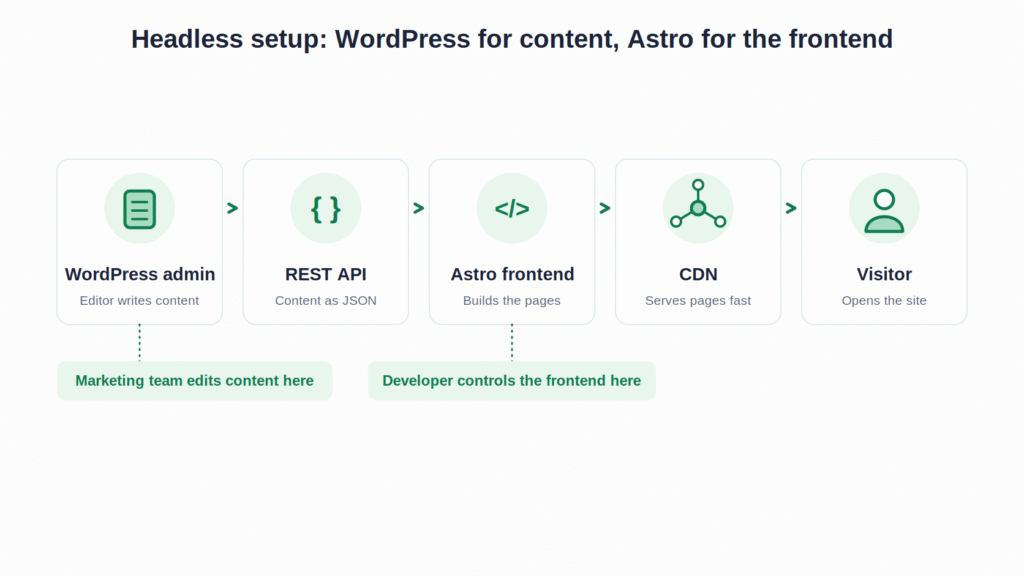
Task: Click arrow between CDN and Visitor
Action: click(x=791, y=208)
